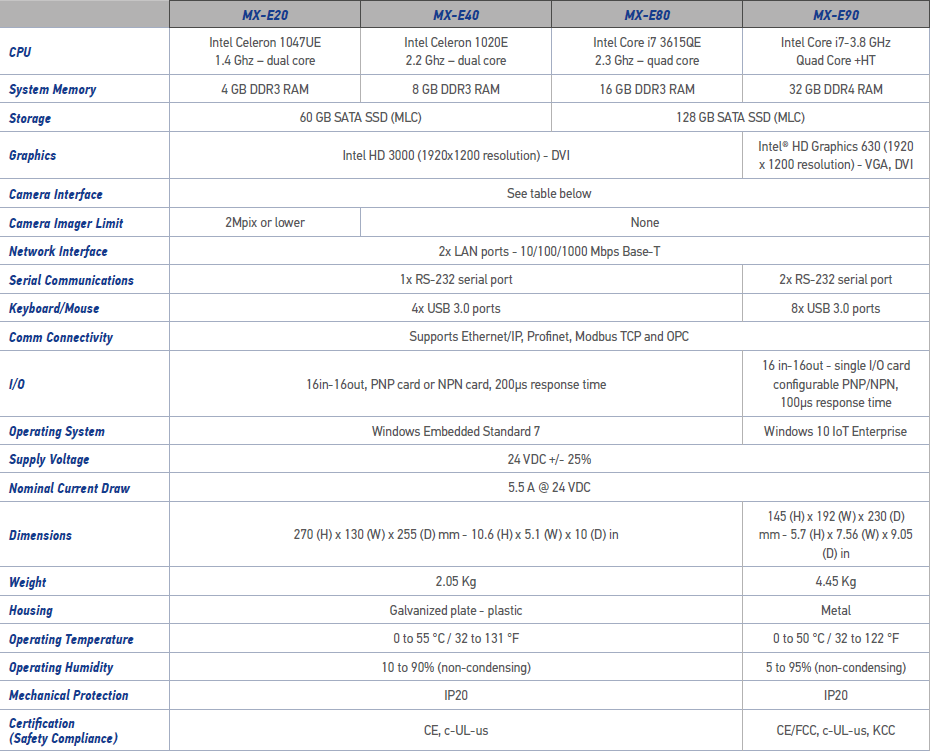Image resolution: width=930 pixels, height=751 pixels.
Task: Click the 32 GB DDR4 RAM cell
Action: (836, 89)
